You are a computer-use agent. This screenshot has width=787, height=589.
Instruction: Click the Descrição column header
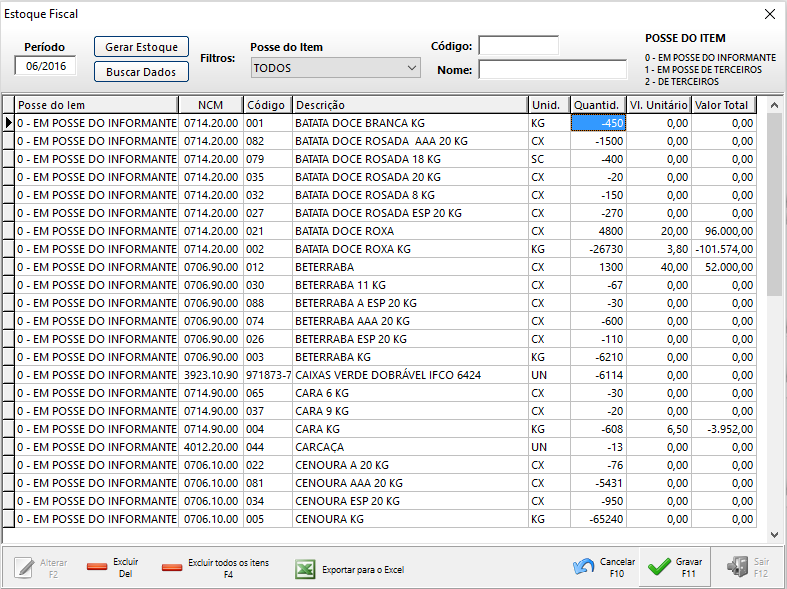pos(410,105)
